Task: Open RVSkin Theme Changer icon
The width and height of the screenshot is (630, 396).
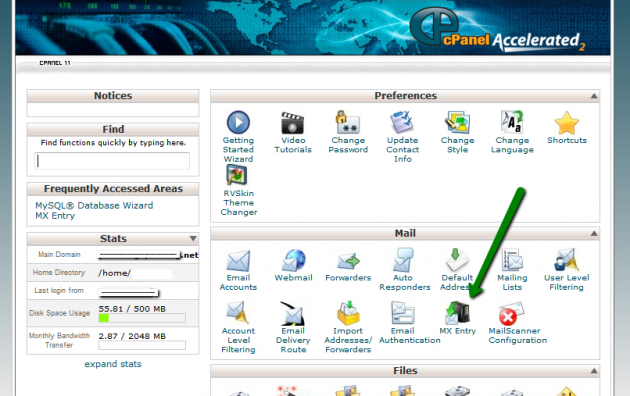Action: [x=237, y=175]
